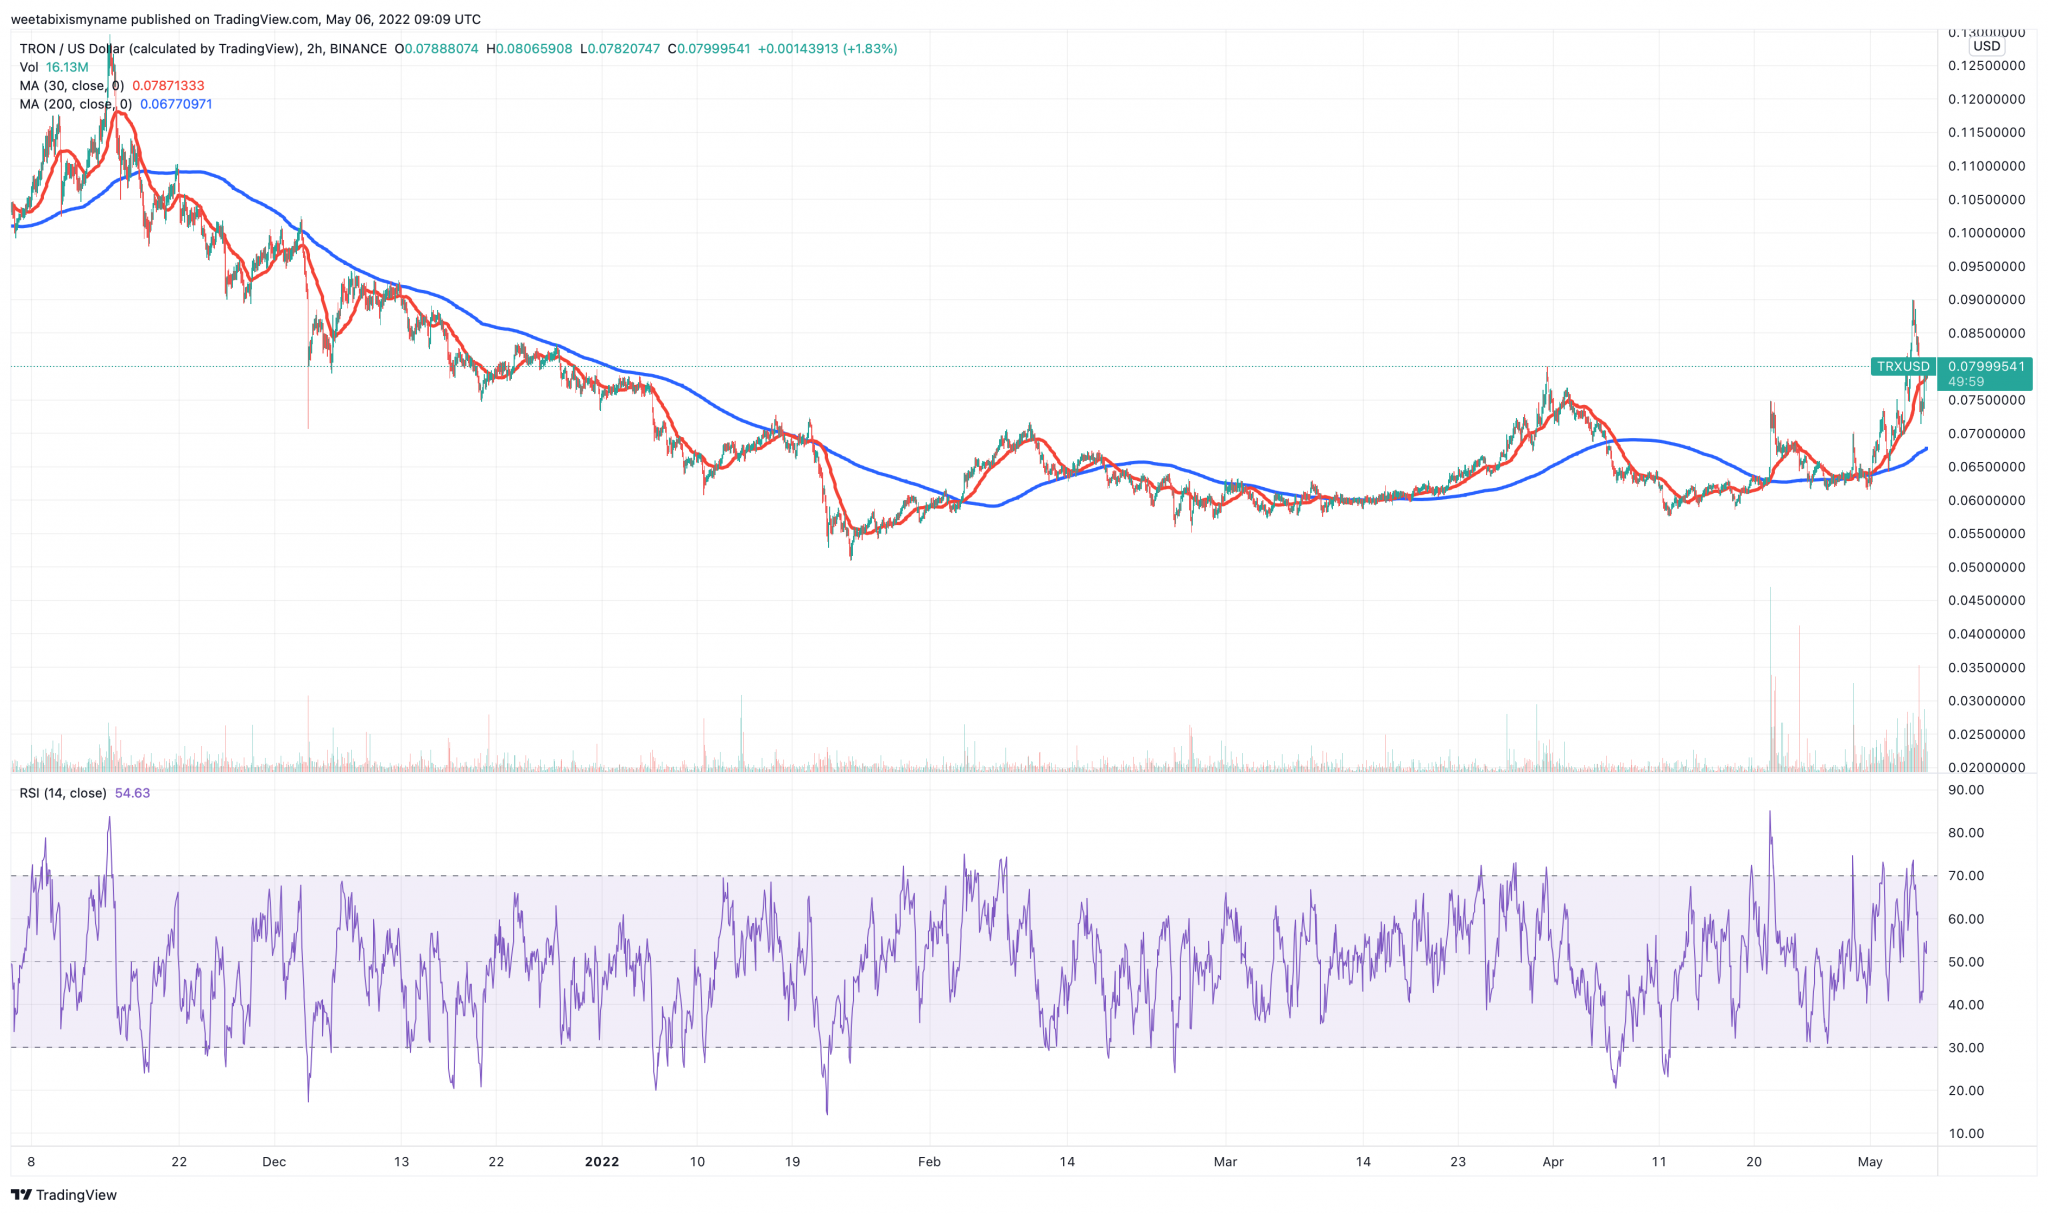This screenshot has width=2048, height=1214.
Task: Click the 0.08500000 price axis label
Action: (1986, 333)
